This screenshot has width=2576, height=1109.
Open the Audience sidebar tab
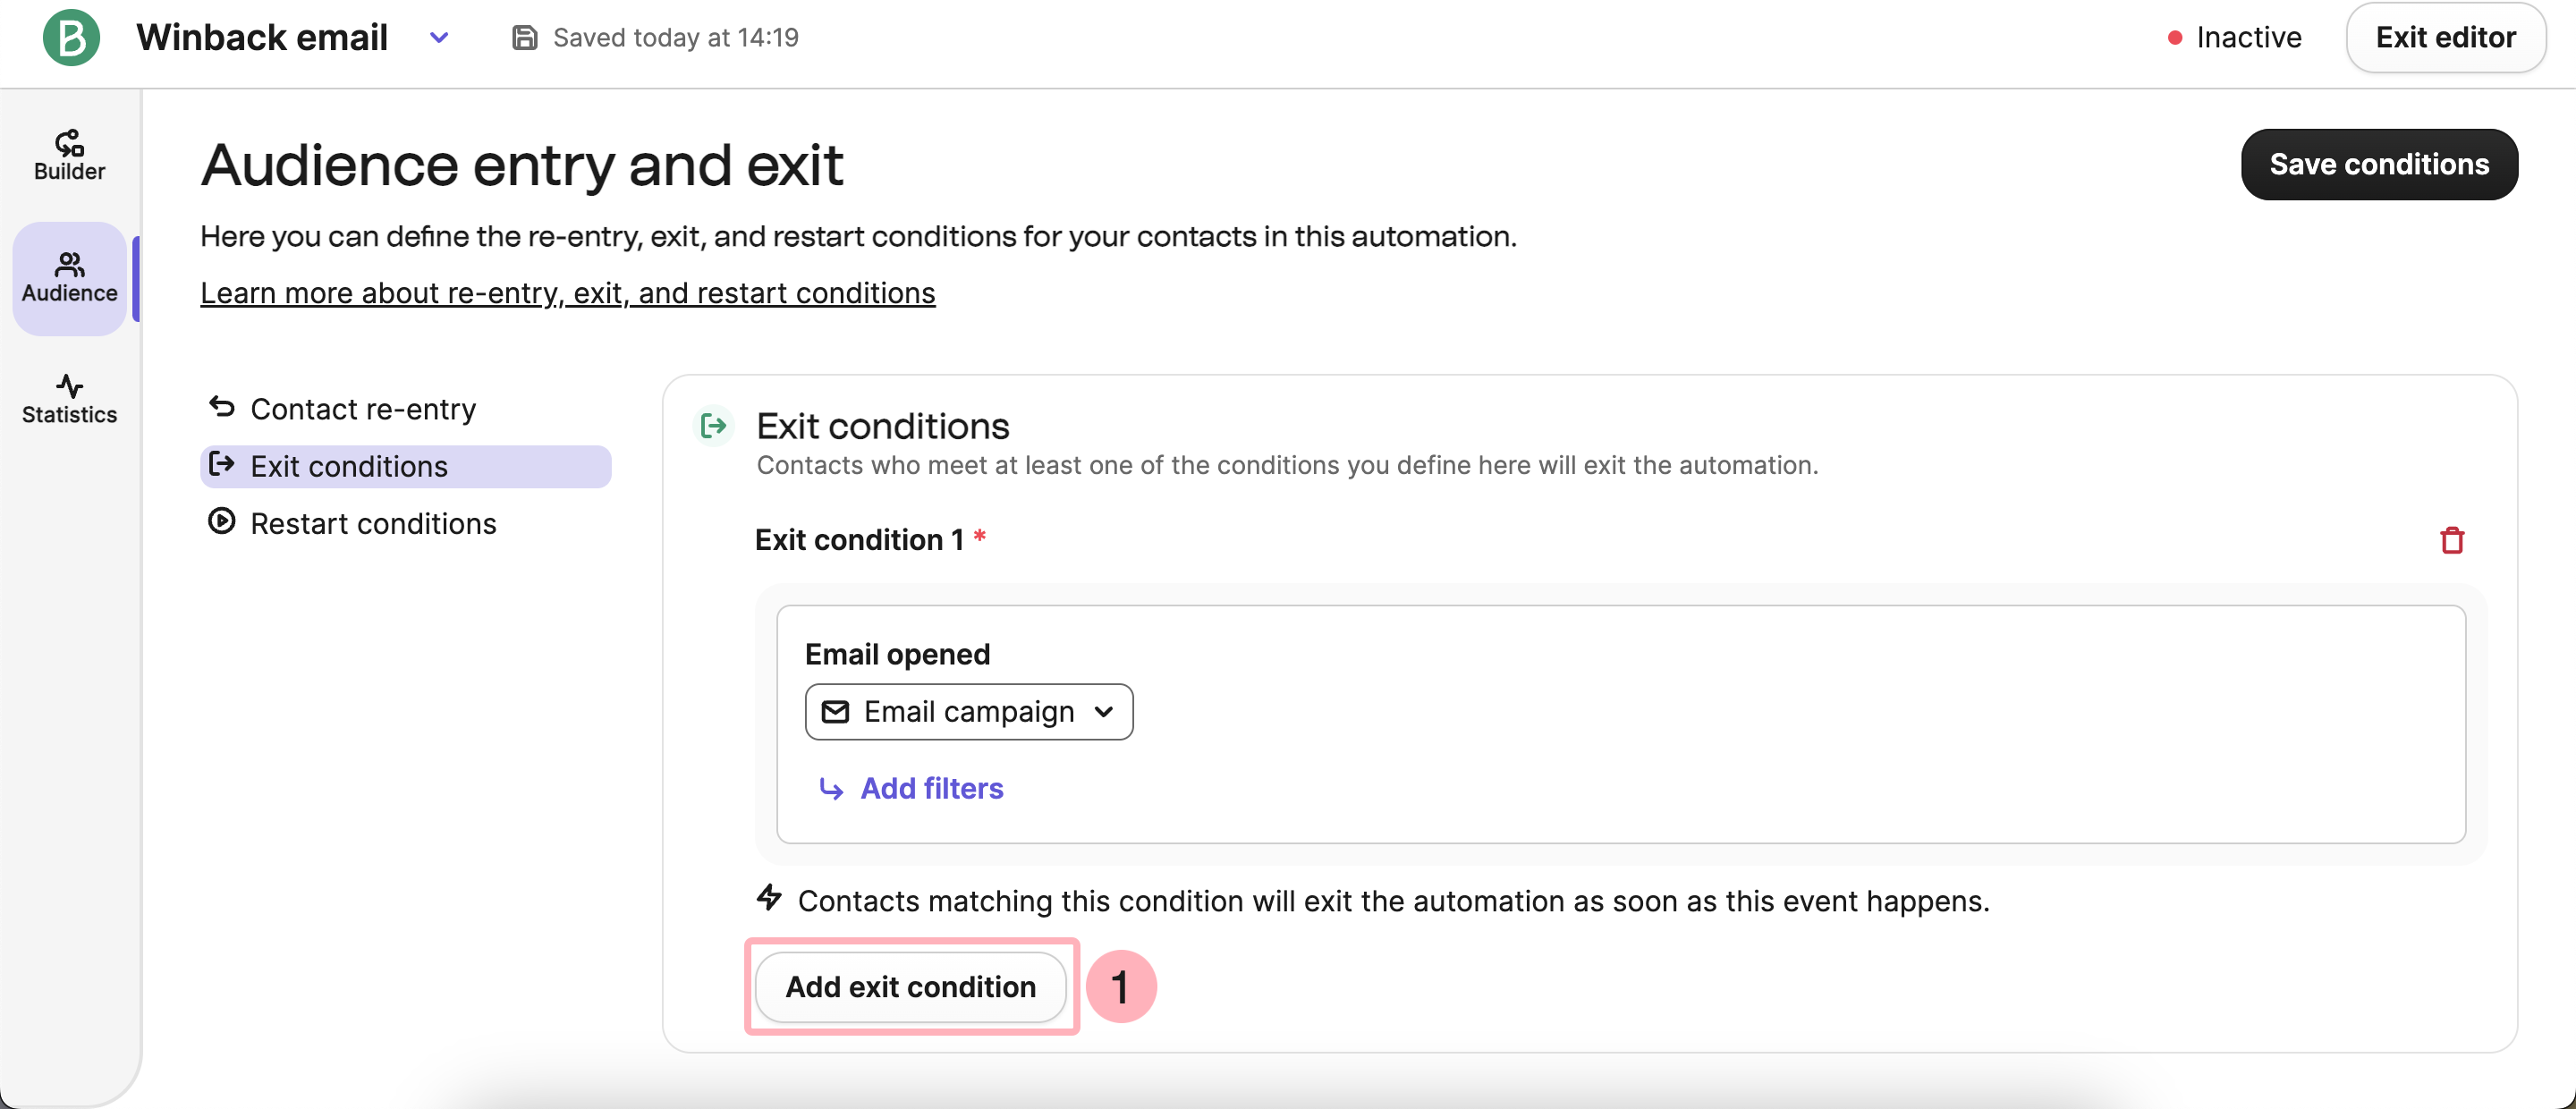tap(69, 278)
